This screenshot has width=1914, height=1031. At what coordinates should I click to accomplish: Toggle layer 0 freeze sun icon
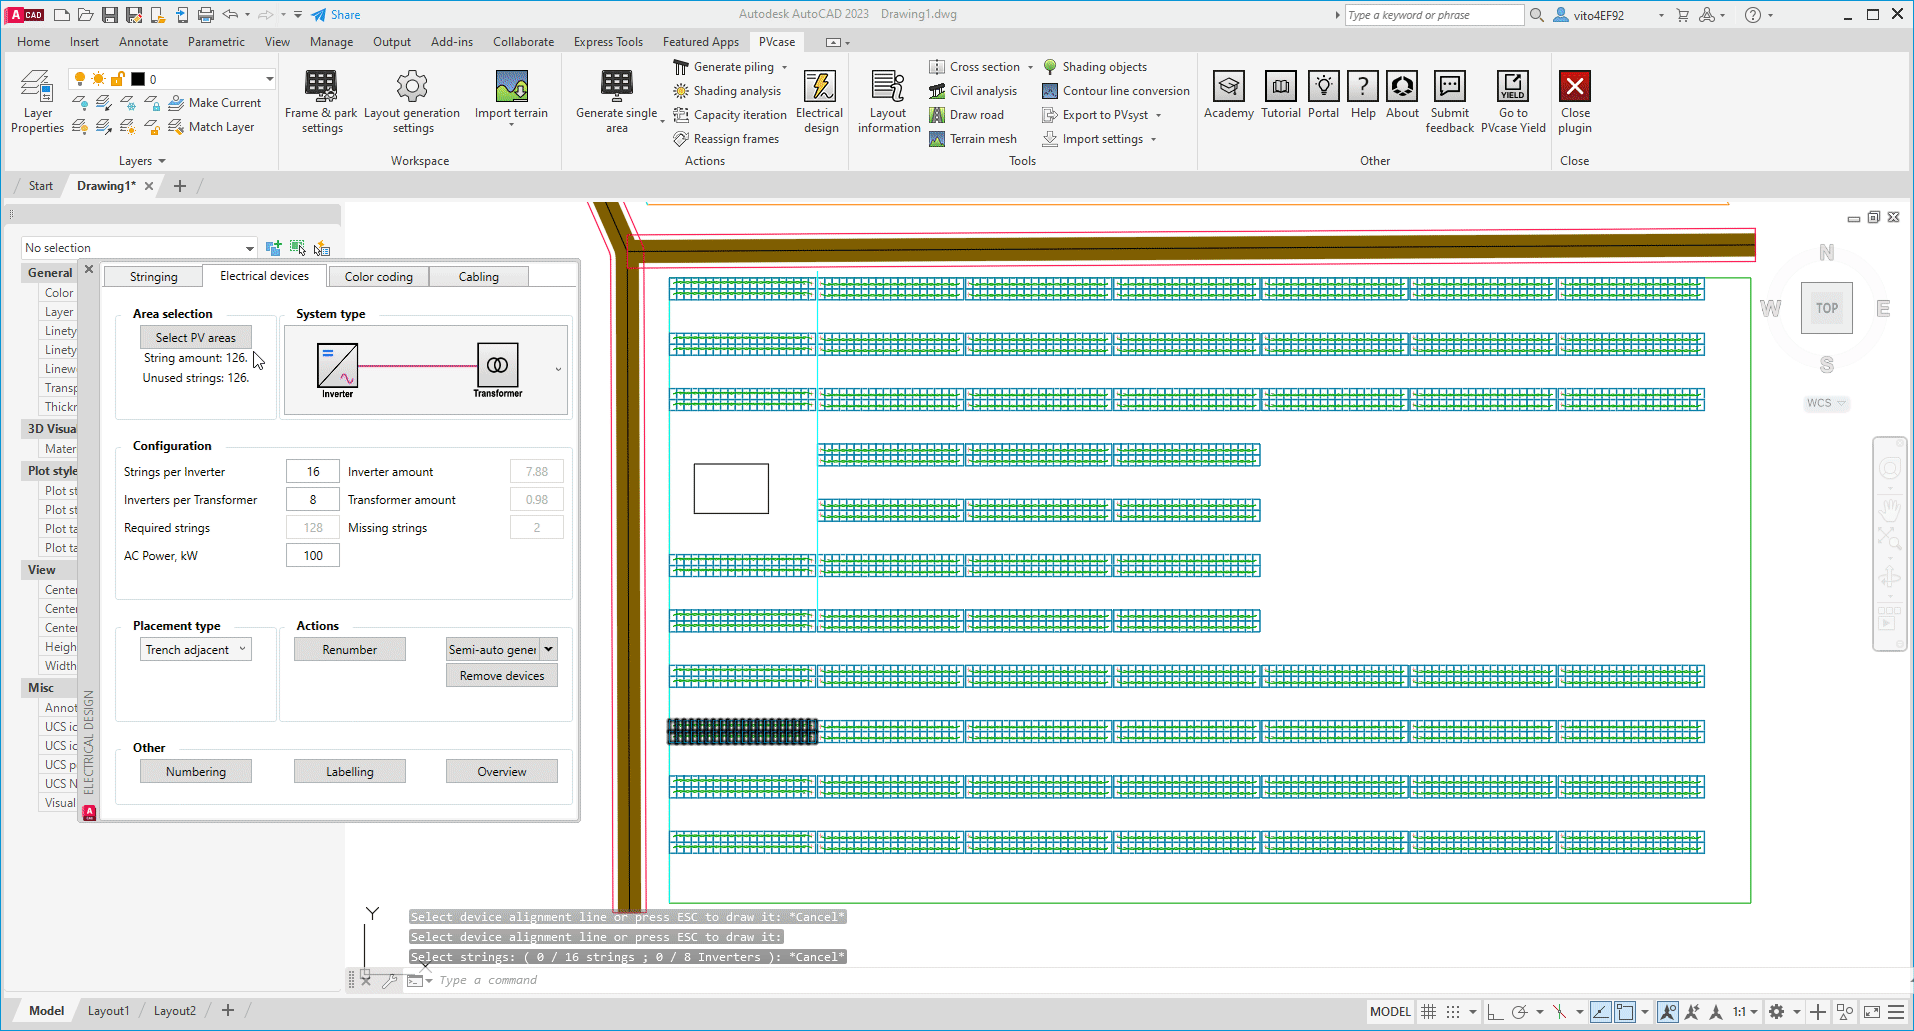(99, 79)
